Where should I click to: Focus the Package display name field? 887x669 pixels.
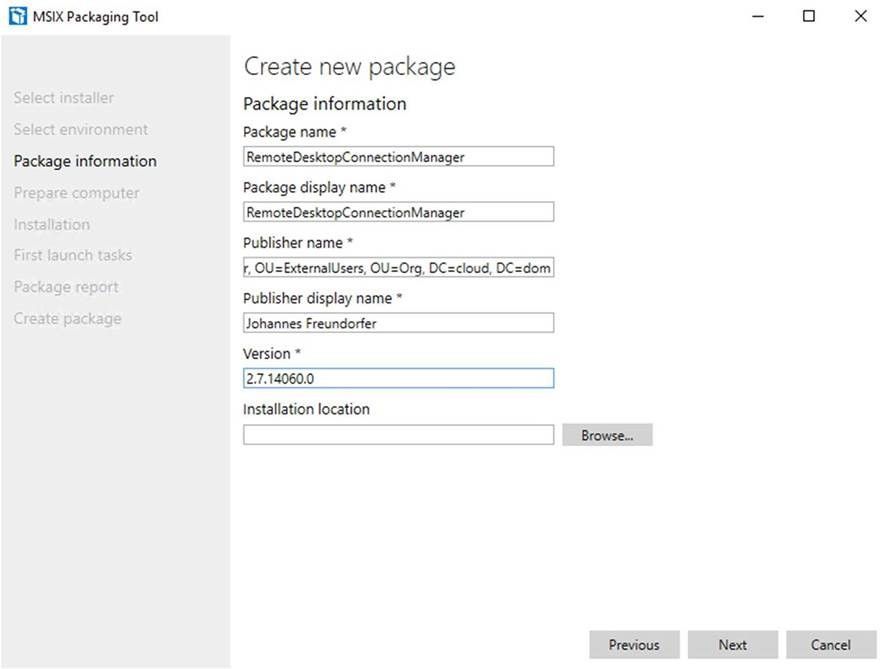point(398,212)
